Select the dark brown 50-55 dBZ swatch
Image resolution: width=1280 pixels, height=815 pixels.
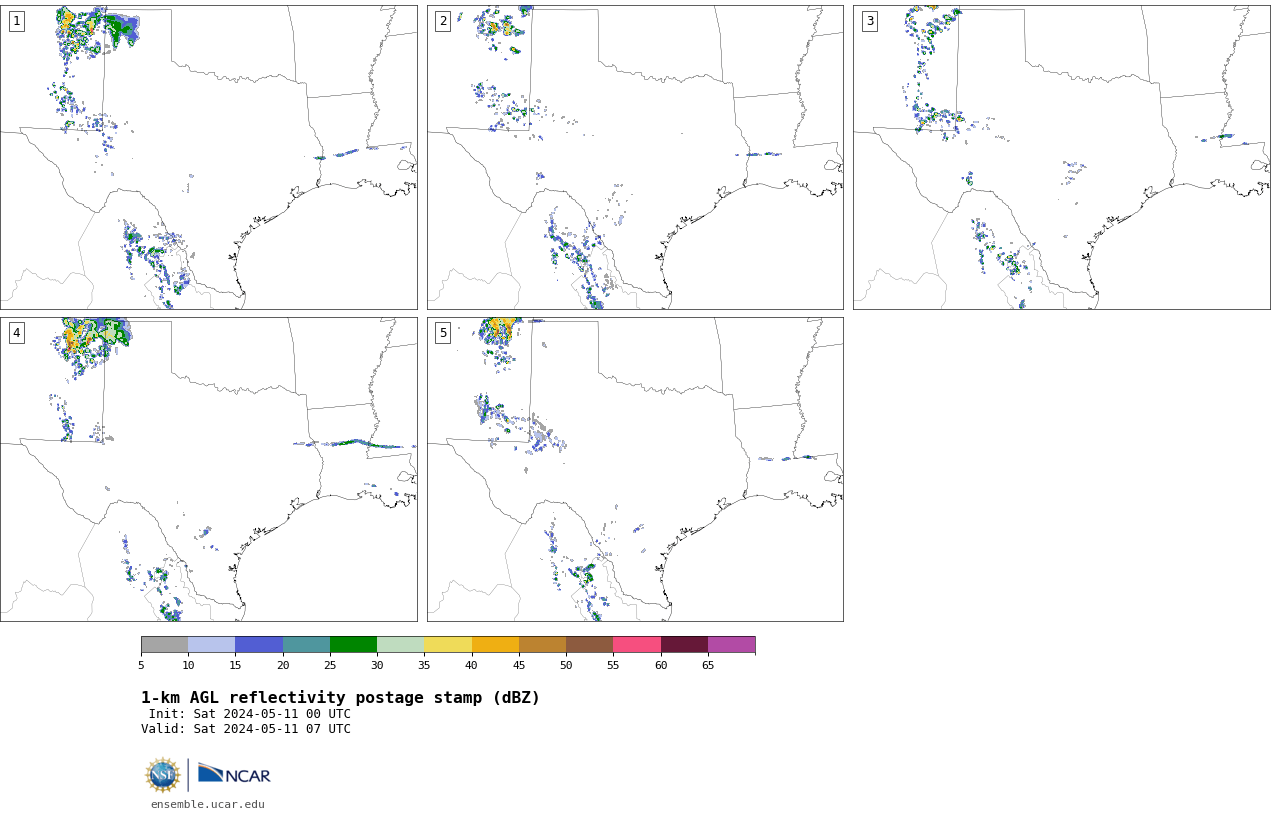pyautogui.click(x=590, y=644)
